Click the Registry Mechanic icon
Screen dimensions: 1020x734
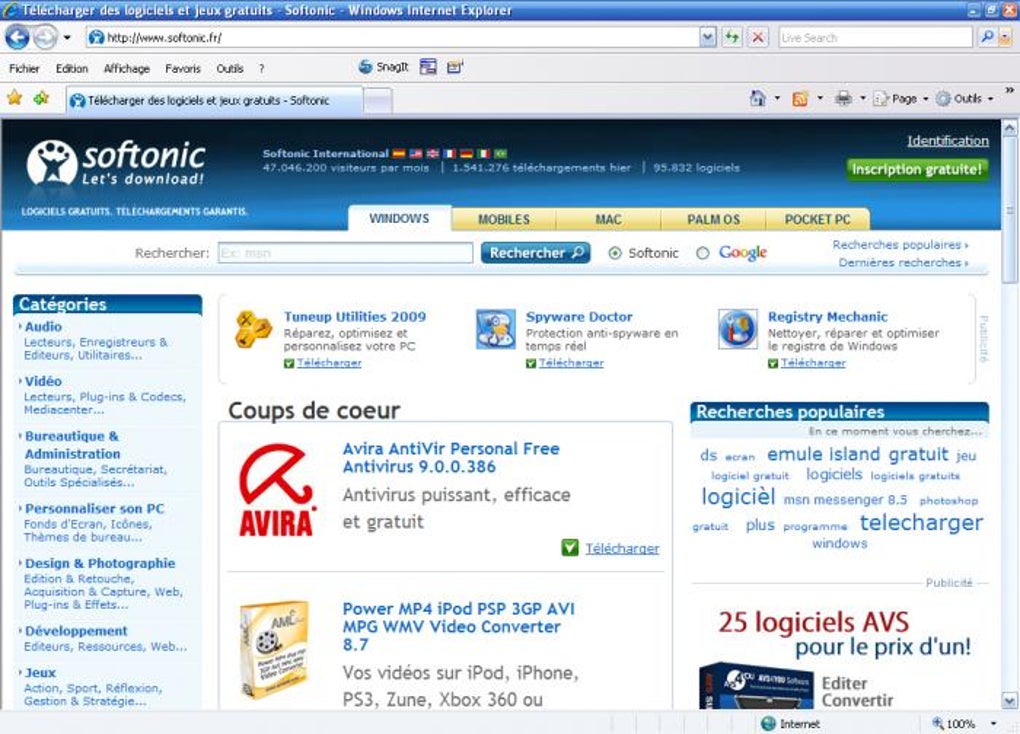pos(738,329)
